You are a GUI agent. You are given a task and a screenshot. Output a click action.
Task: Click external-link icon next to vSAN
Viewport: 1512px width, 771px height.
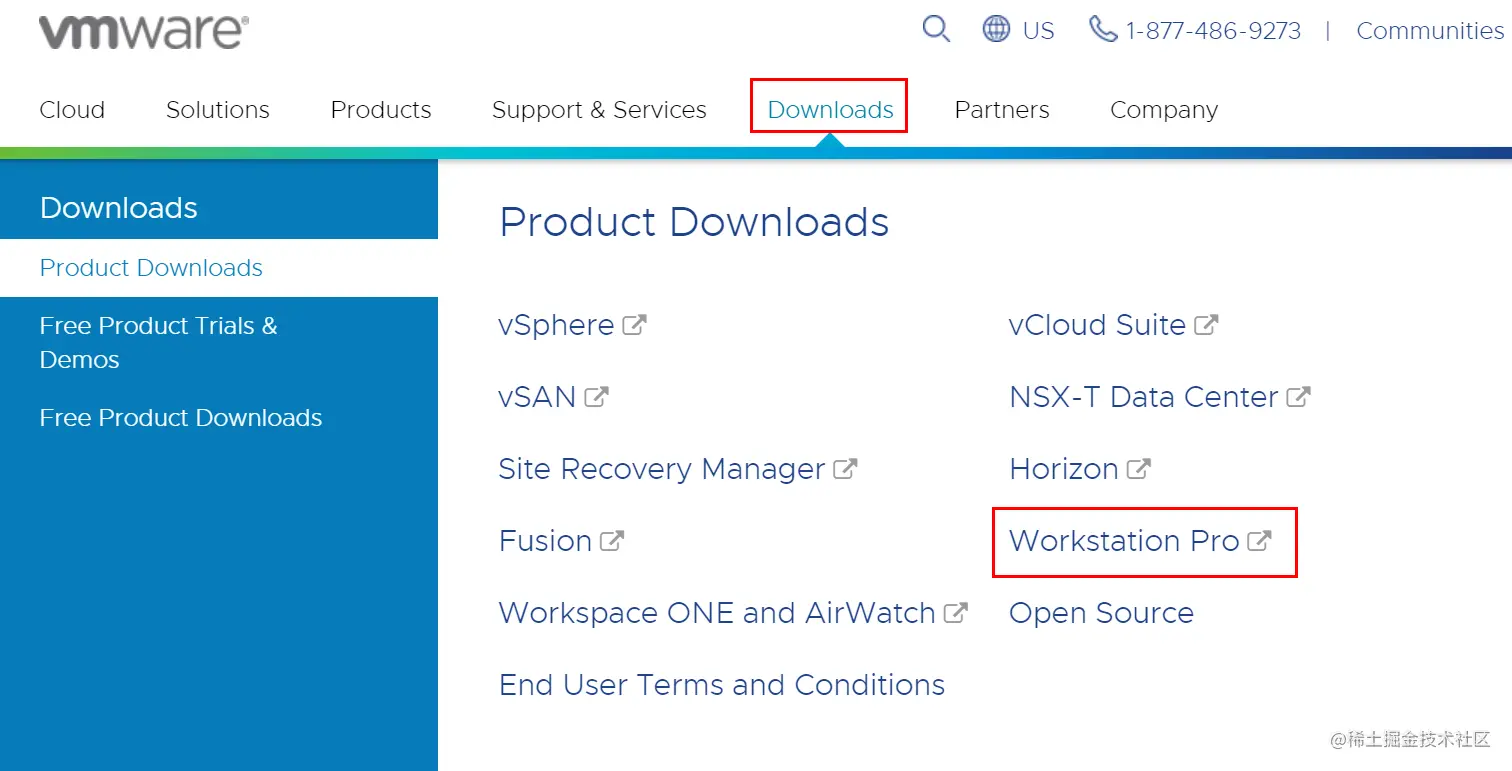tap(596, 396)
